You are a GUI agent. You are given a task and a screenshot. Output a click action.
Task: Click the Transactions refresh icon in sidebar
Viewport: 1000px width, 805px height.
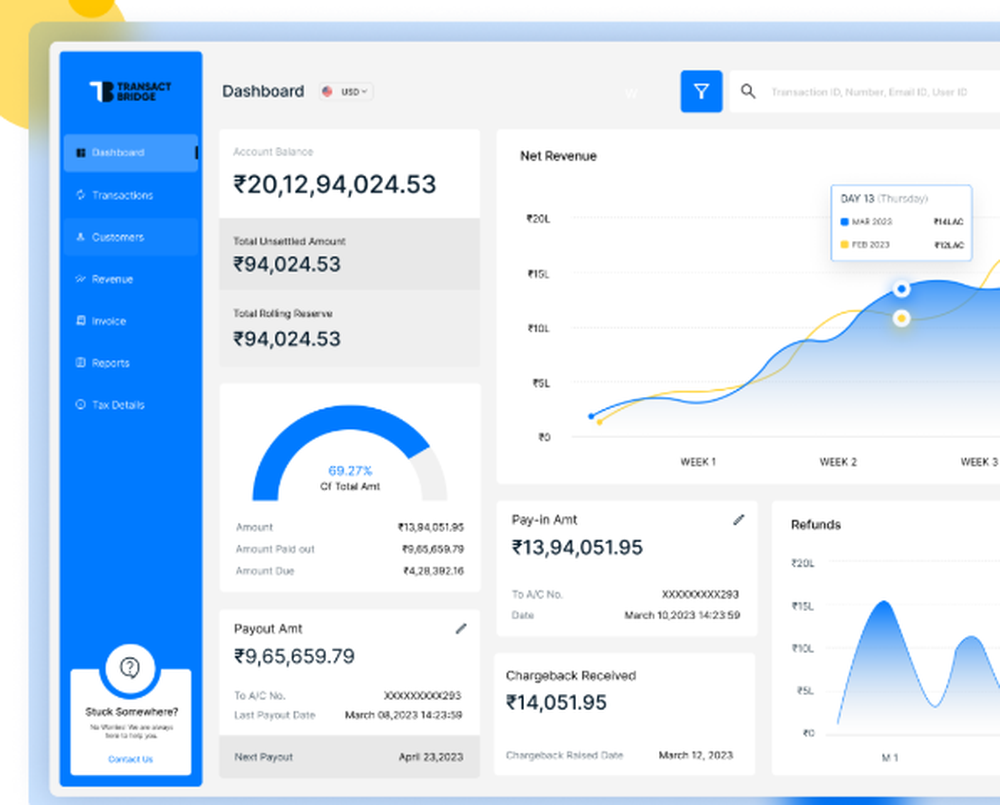click(x=80, y=195)
